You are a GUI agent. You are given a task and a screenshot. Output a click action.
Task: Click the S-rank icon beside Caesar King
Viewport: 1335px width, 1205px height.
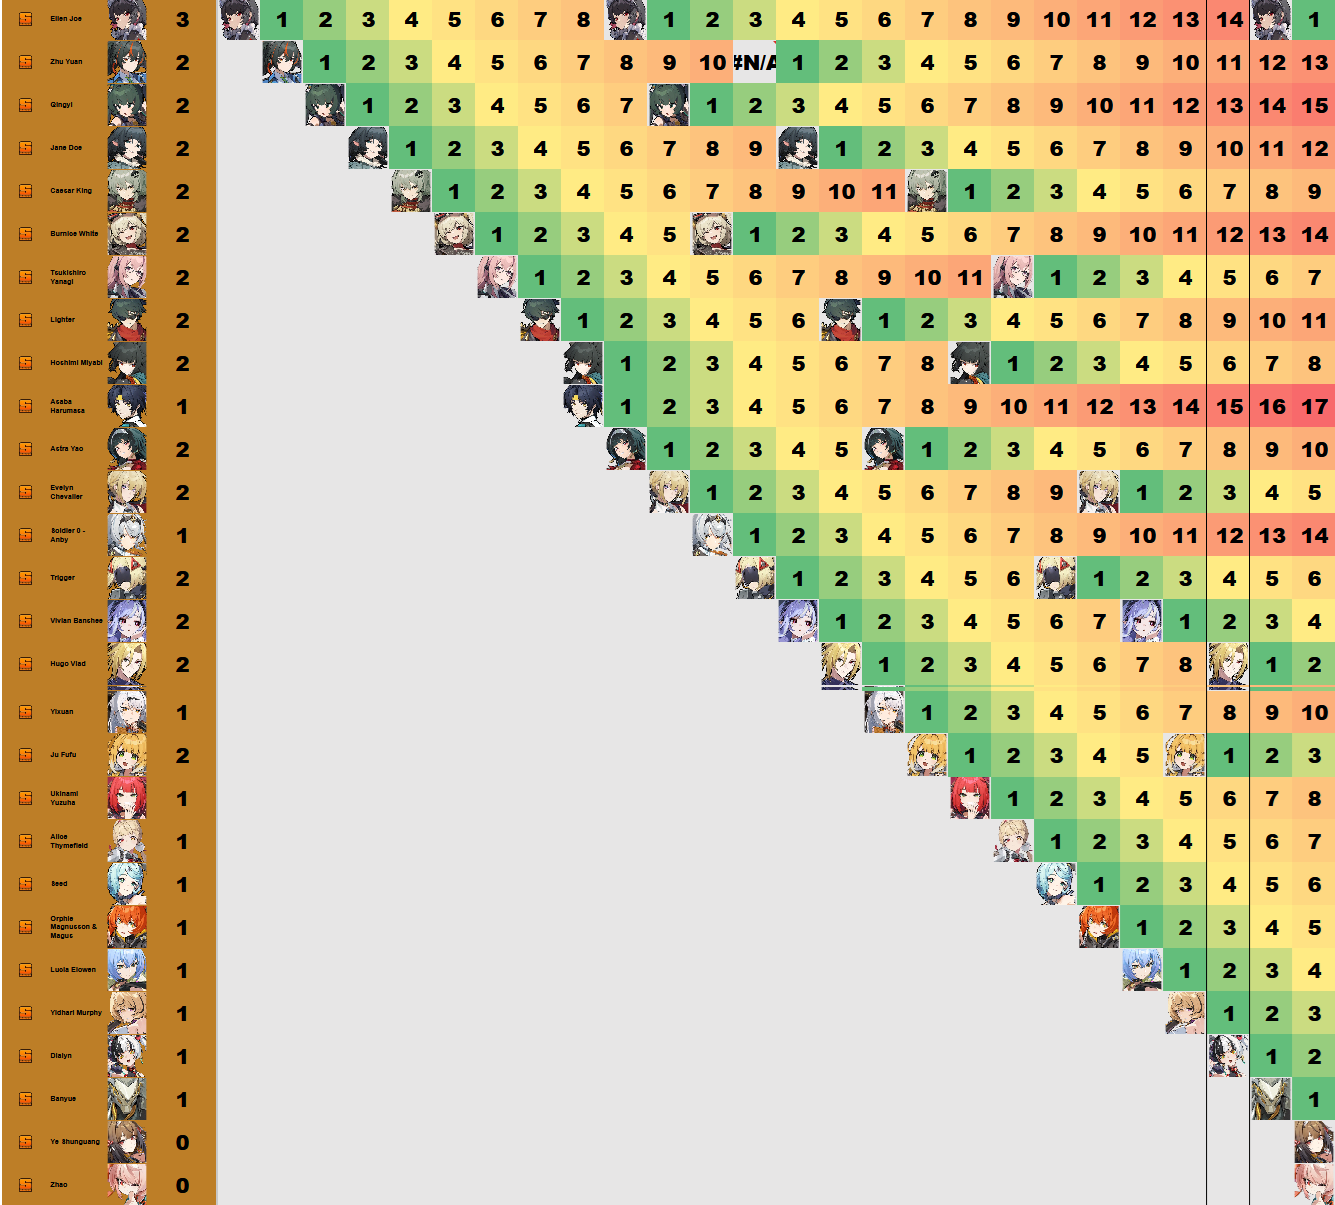pyautogui.click(x=26, y=191)
